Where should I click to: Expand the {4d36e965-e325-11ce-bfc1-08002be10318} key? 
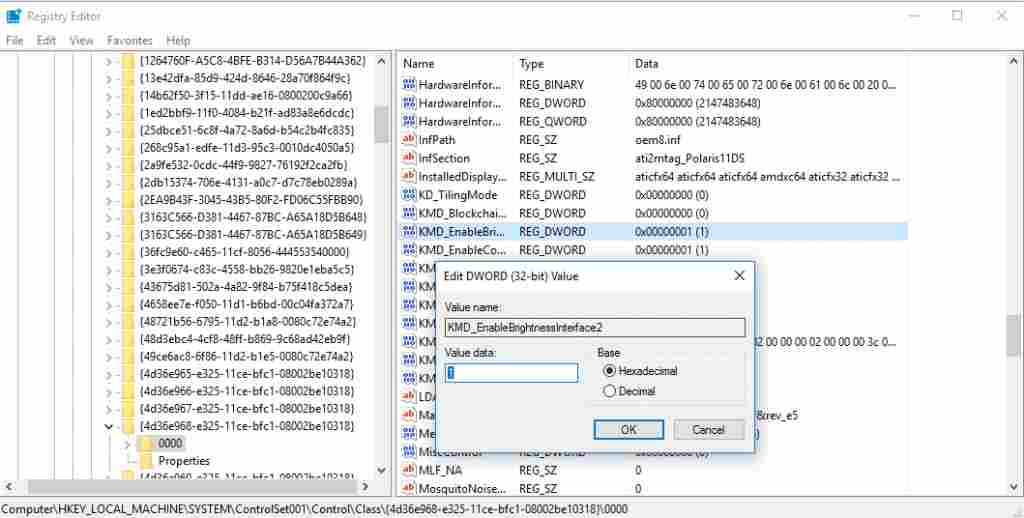[x=109, y=374]
